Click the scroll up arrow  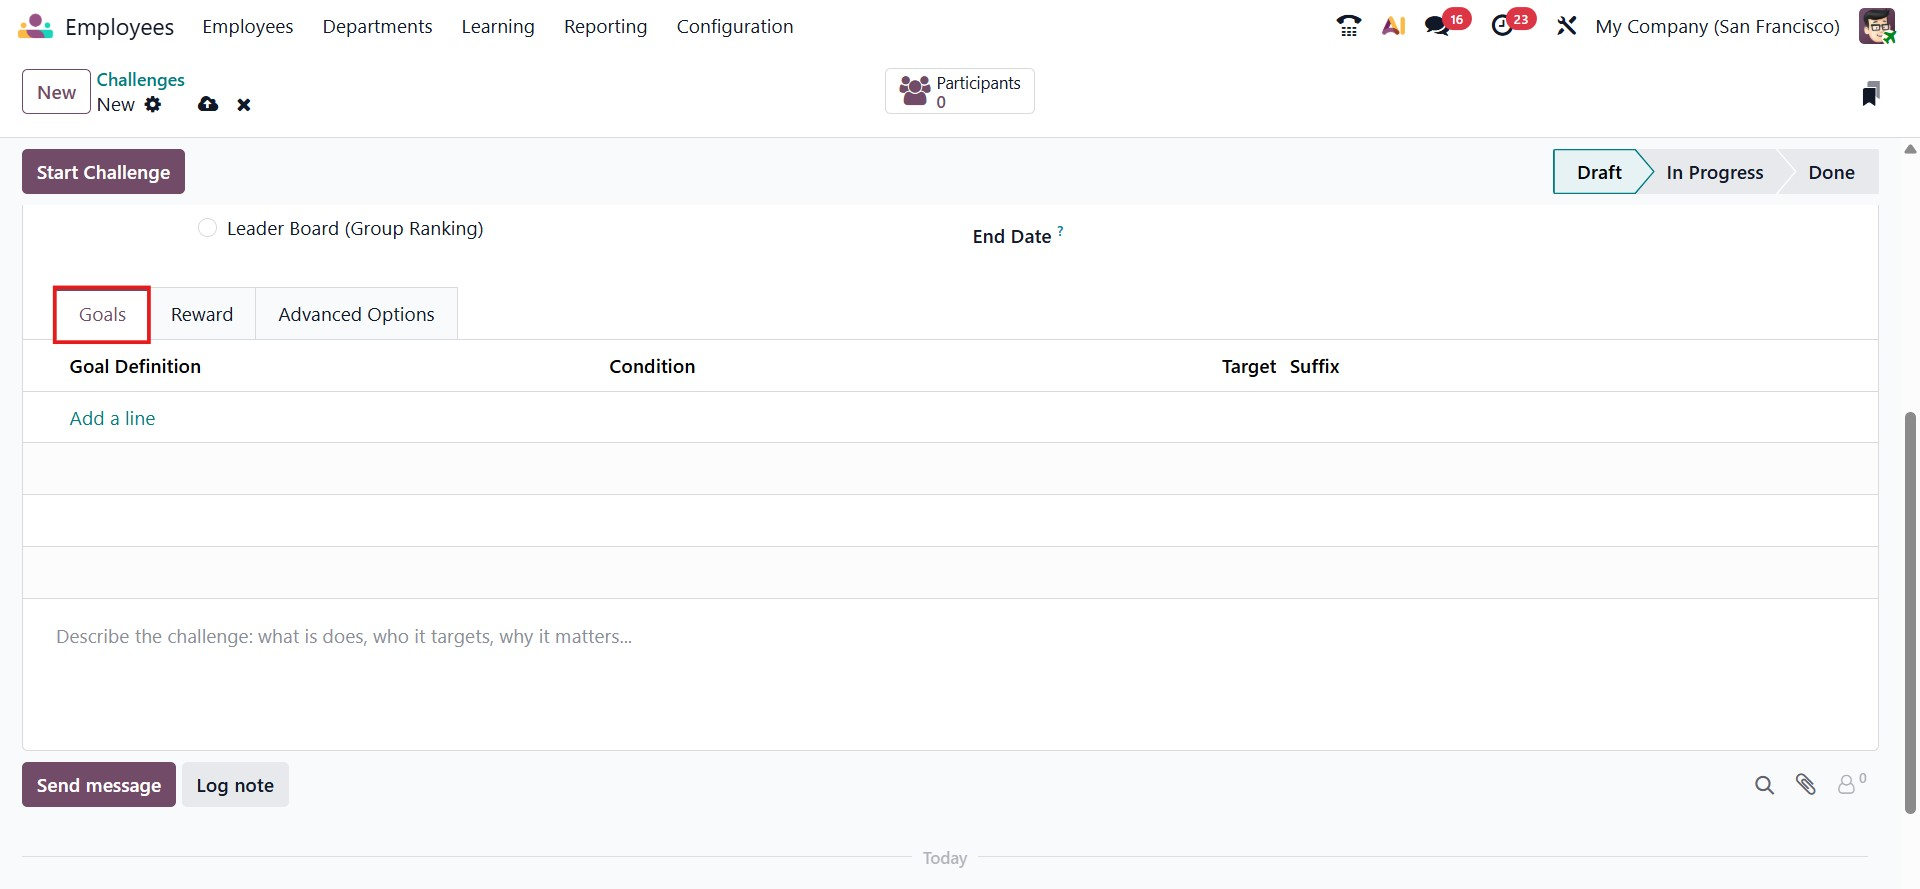point(1910,149)
